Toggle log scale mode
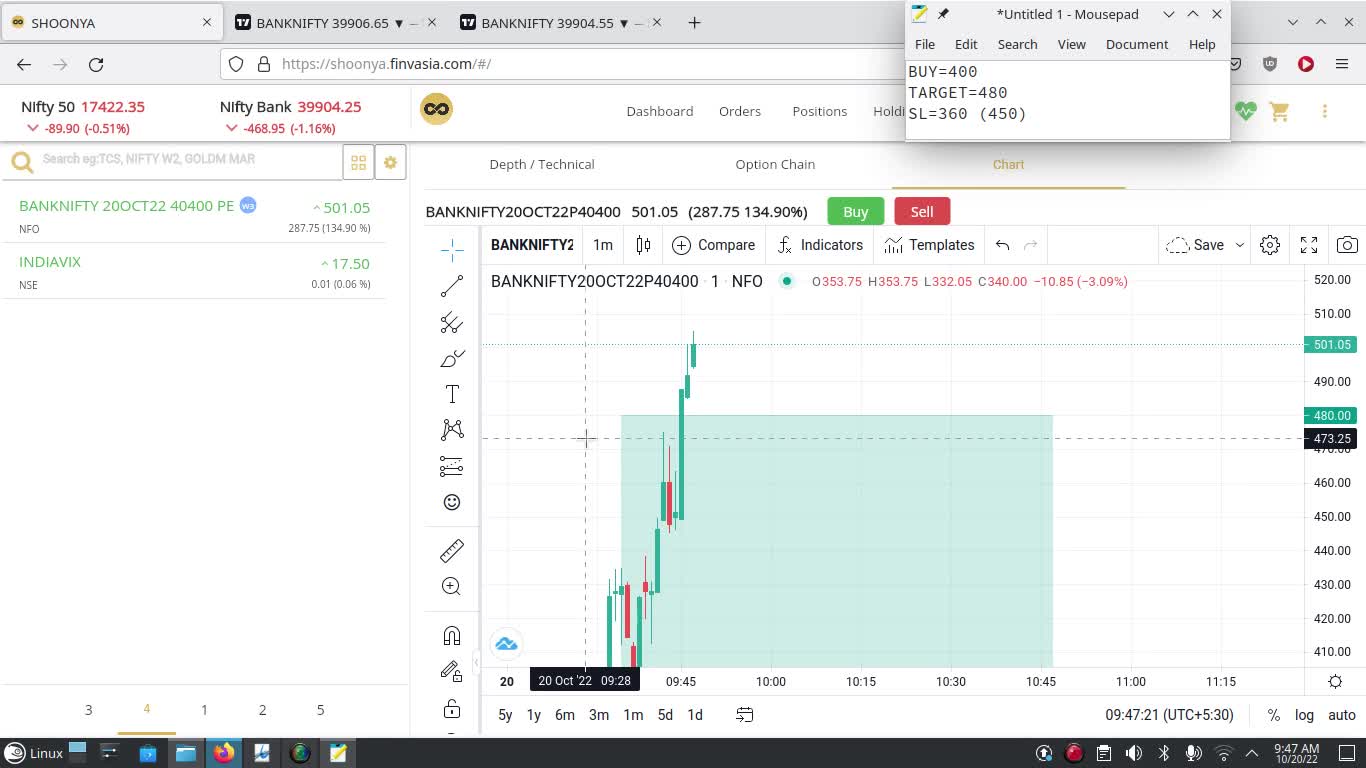 (1305, 715)
